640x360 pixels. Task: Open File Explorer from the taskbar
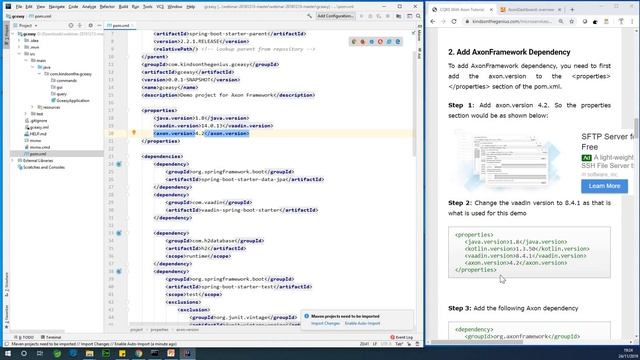[89, 353]
